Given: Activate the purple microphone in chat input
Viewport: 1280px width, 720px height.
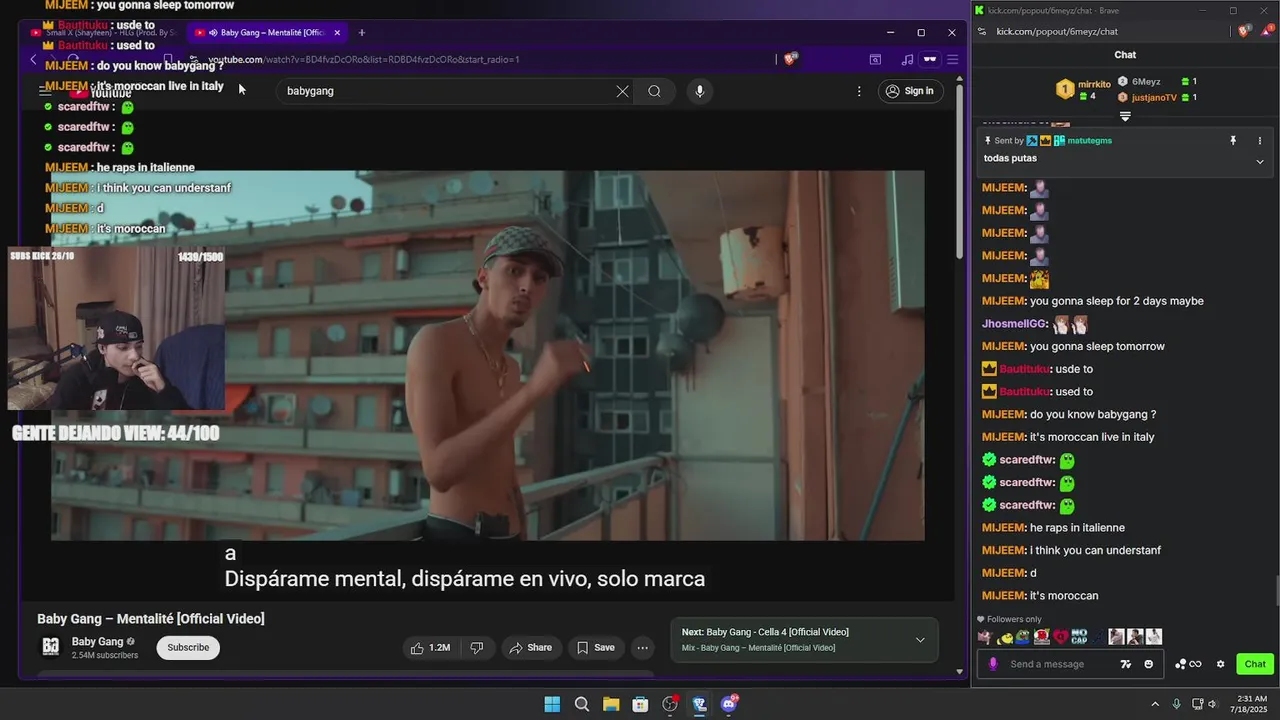Looking at the screenshot, I should tap(993, 664).
